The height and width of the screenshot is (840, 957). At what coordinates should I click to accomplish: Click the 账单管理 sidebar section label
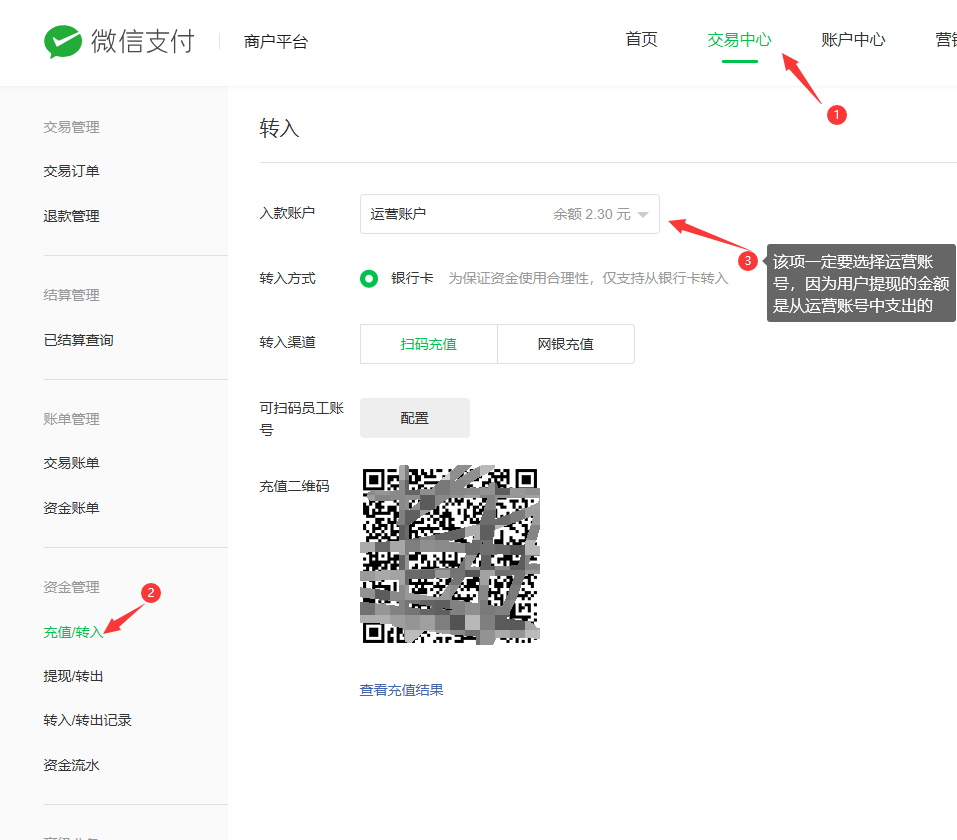click(71, 419)
